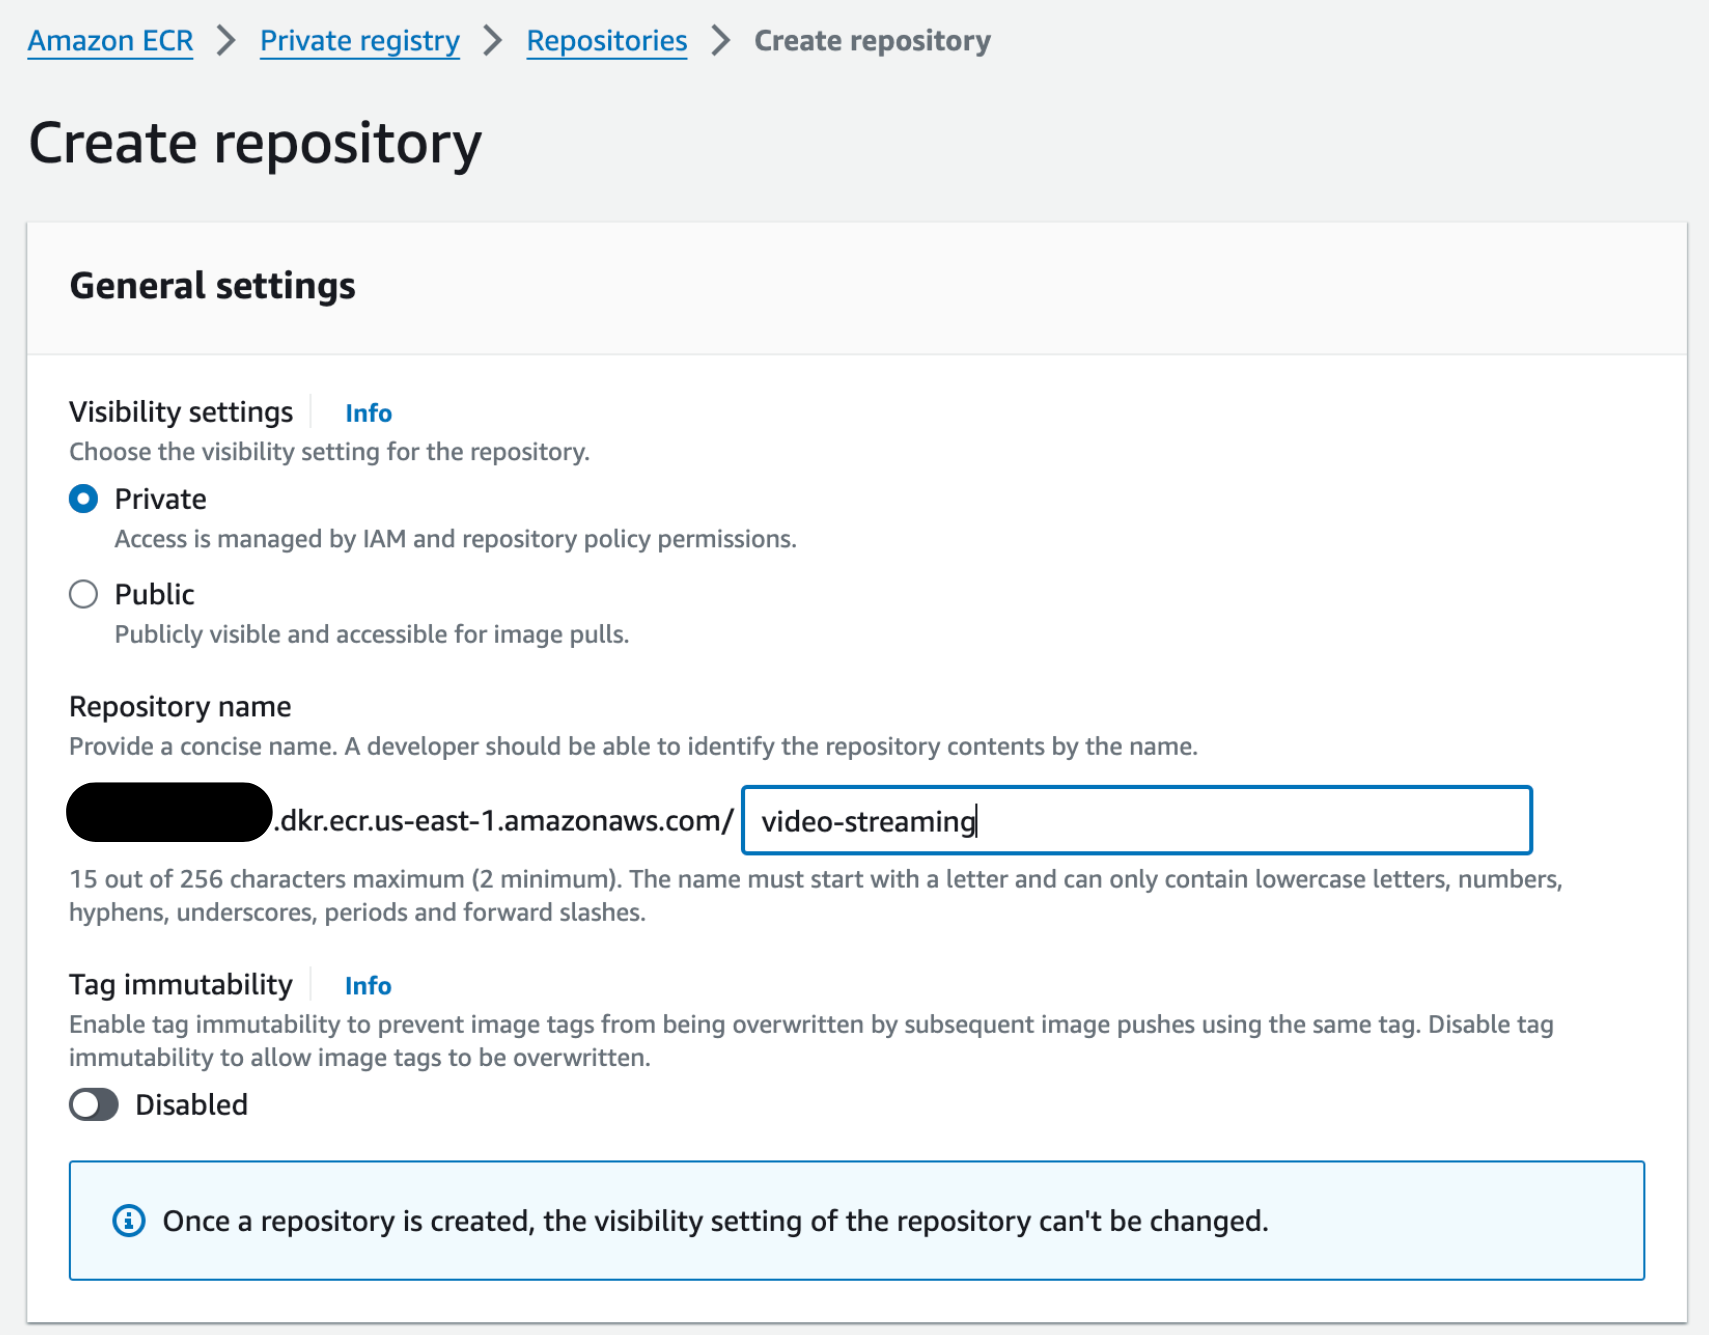Viewport: 1709px width, 1335px height.
Task: Click the Private radio label text
Action: click(x=160, y=499)
